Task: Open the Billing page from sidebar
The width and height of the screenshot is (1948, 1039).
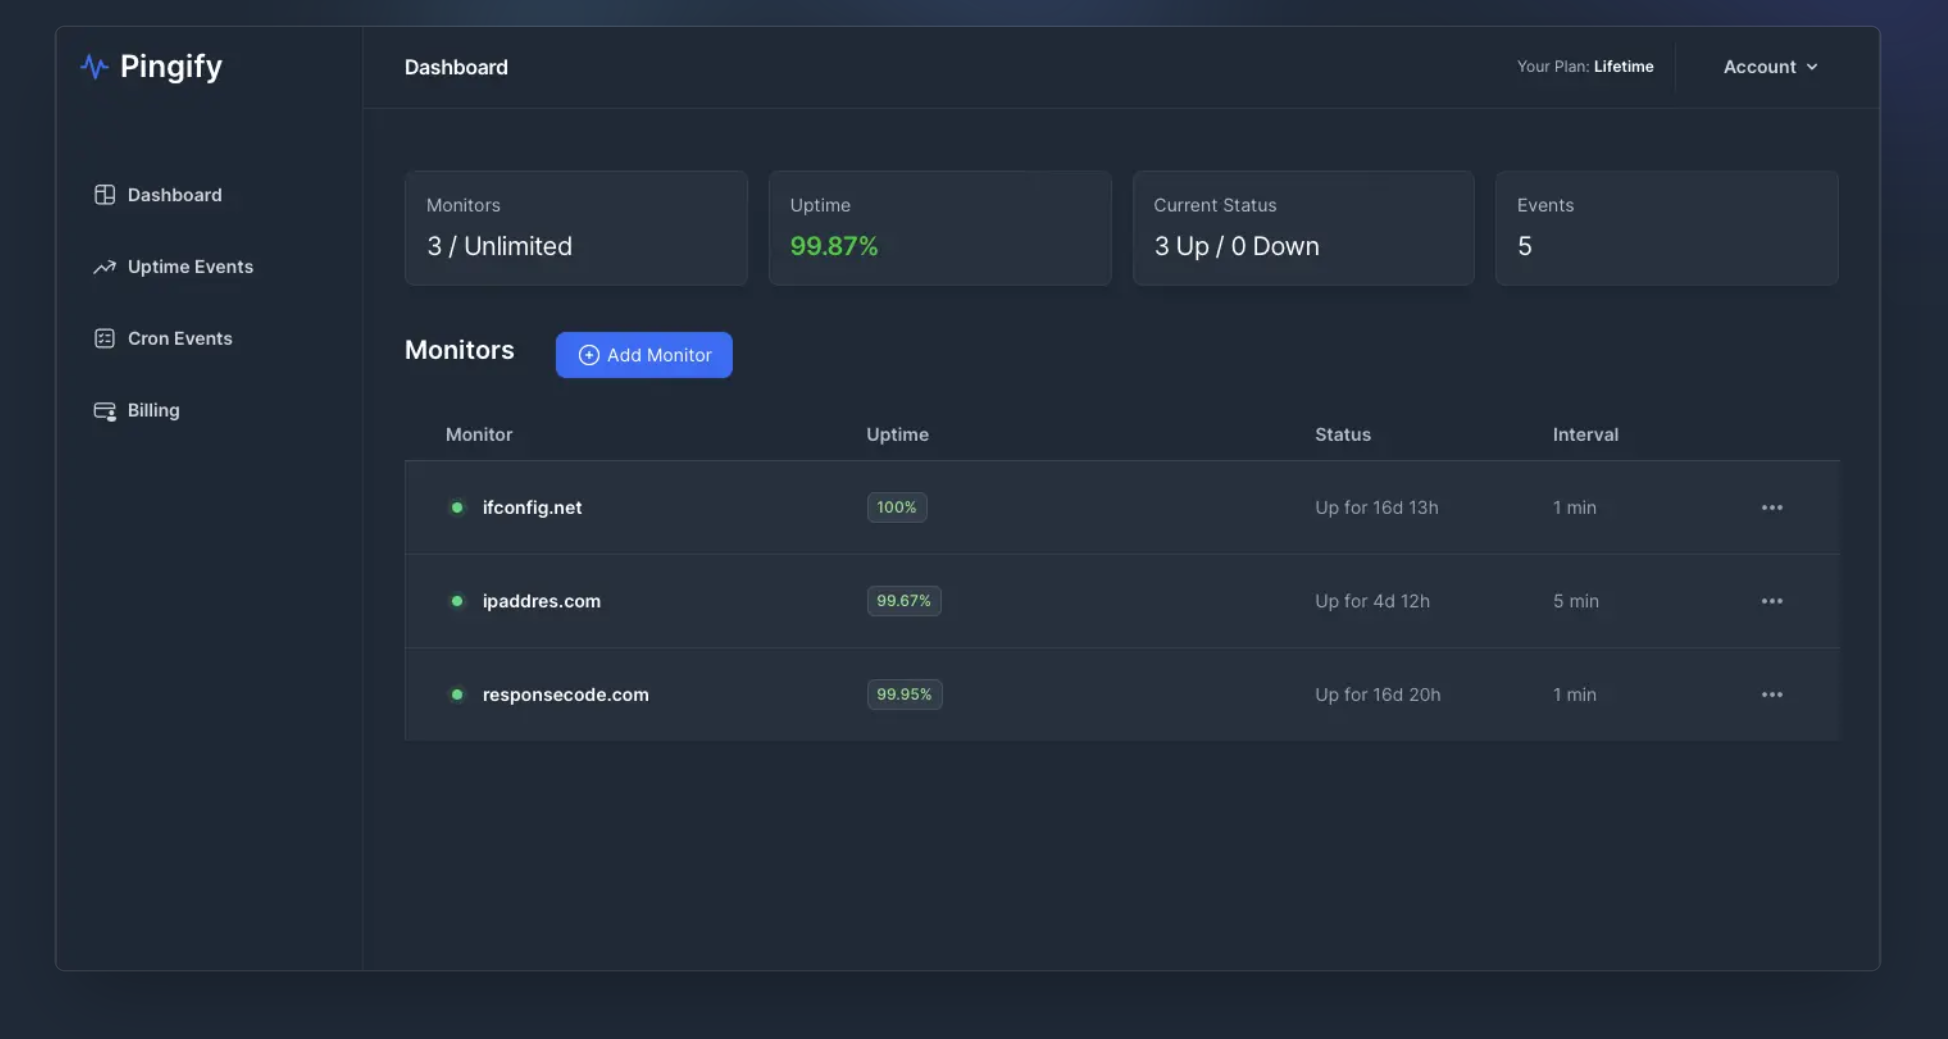Action: coord(137,411)
